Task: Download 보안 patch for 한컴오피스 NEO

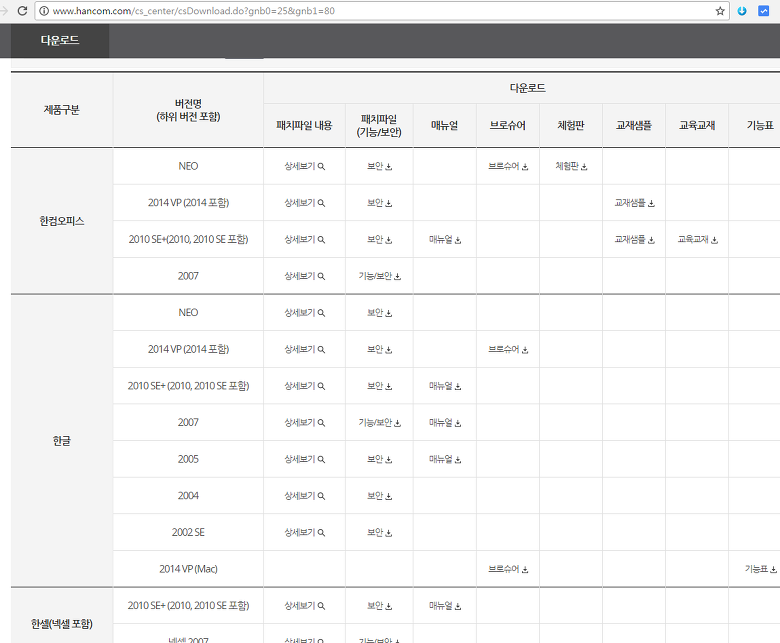Action: coord(380,167)
